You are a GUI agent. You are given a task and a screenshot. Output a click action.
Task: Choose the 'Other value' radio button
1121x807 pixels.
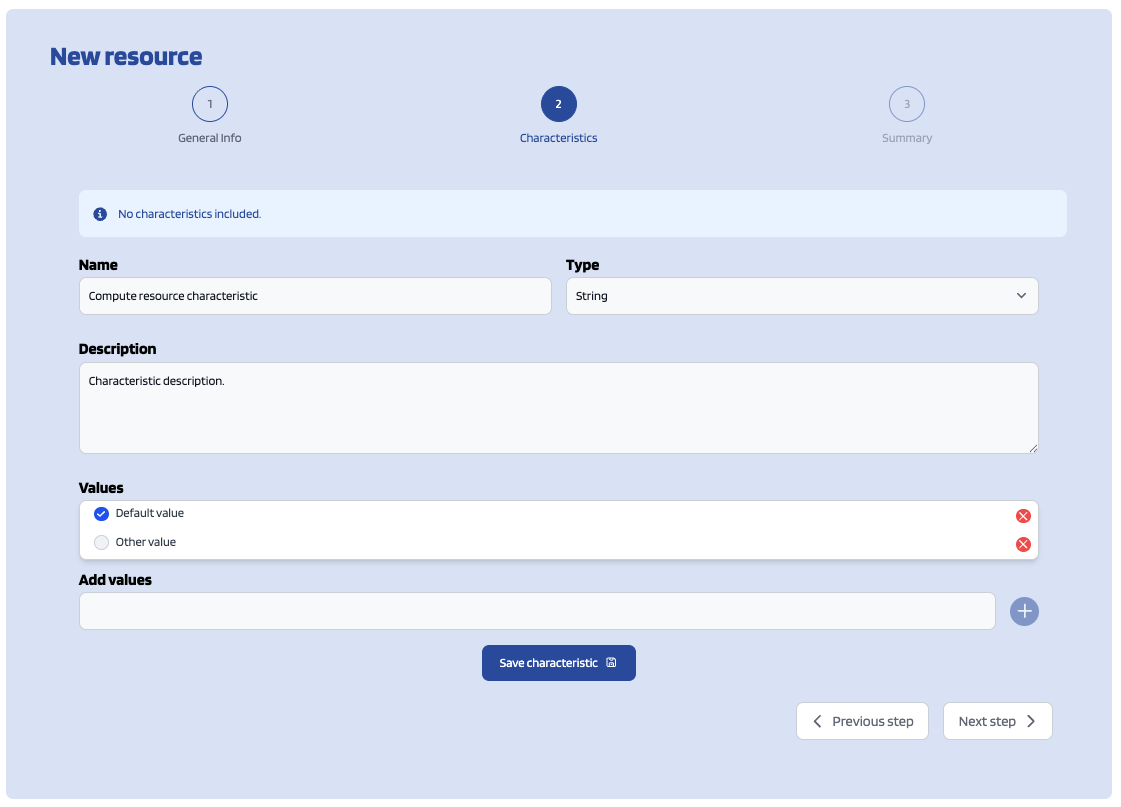101,543
